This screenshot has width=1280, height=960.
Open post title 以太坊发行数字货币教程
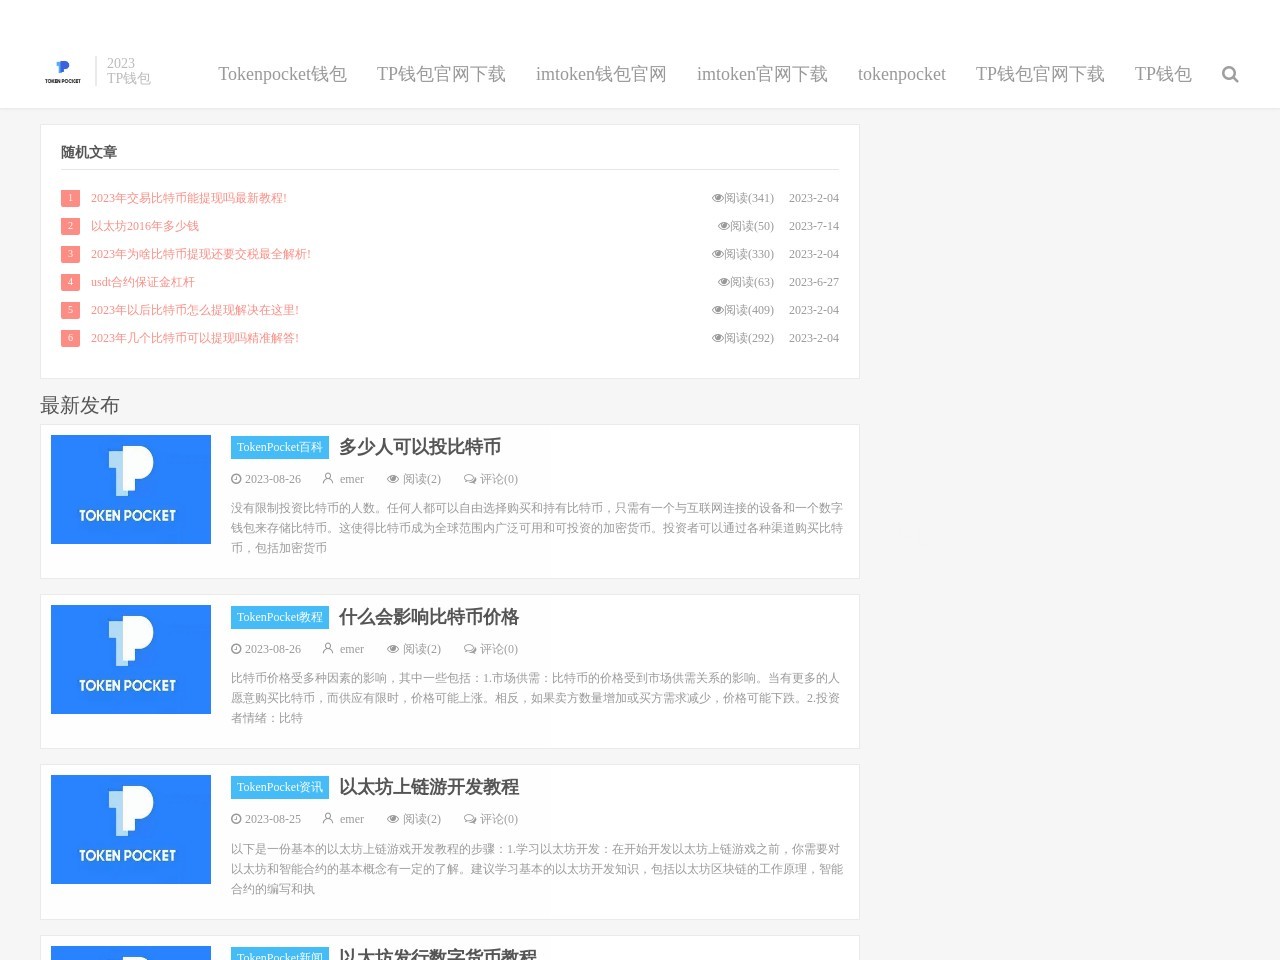[438, 954]
